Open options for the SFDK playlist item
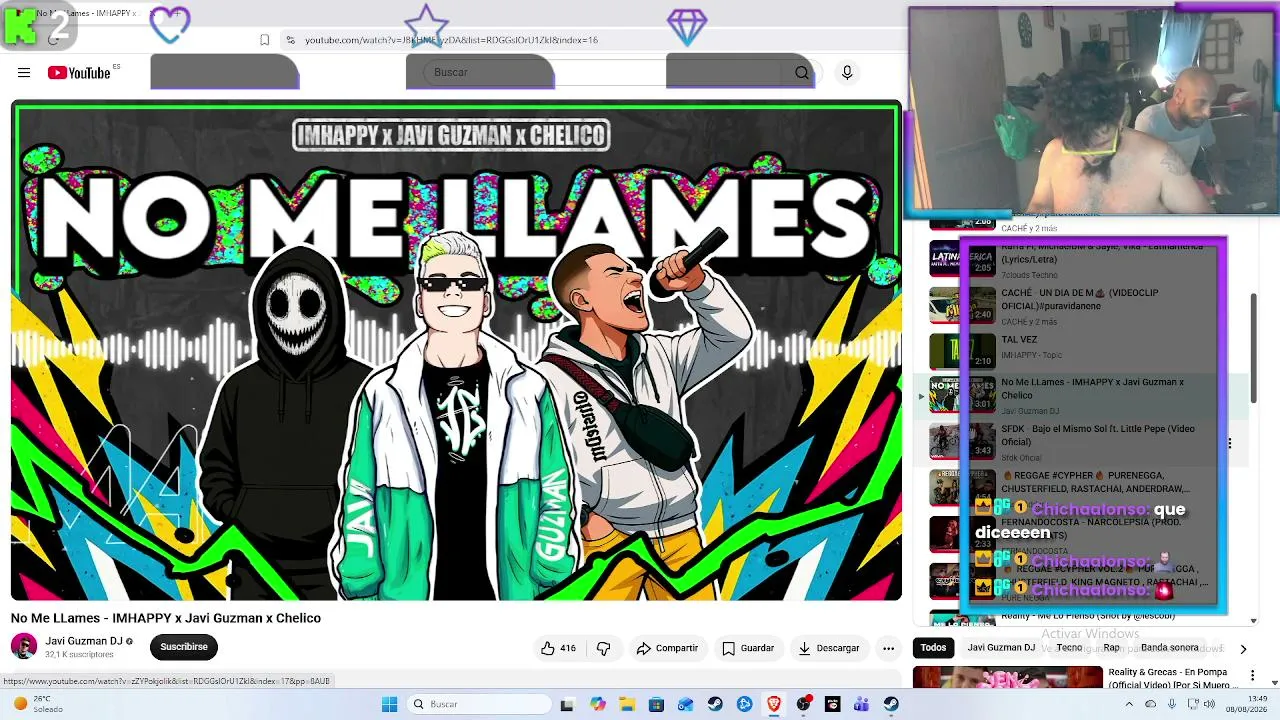 [1229, 443]
